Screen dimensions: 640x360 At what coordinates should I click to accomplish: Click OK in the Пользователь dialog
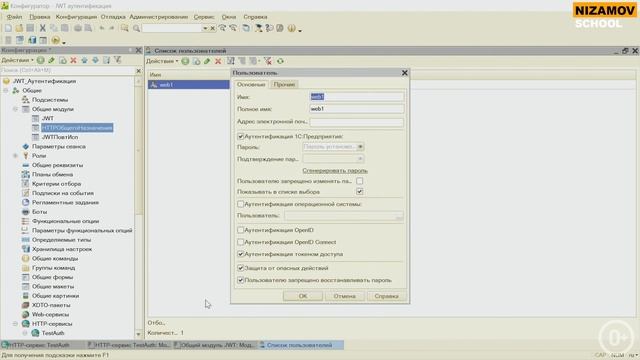(303, 296)
